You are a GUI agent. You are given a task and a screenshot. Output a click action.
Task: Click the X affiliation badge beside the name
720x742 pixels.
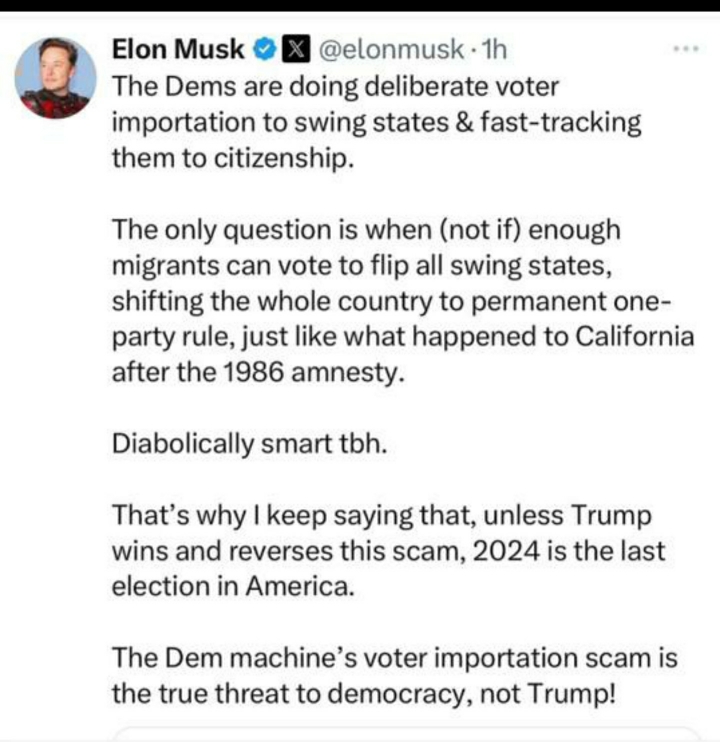coord(295,48)
